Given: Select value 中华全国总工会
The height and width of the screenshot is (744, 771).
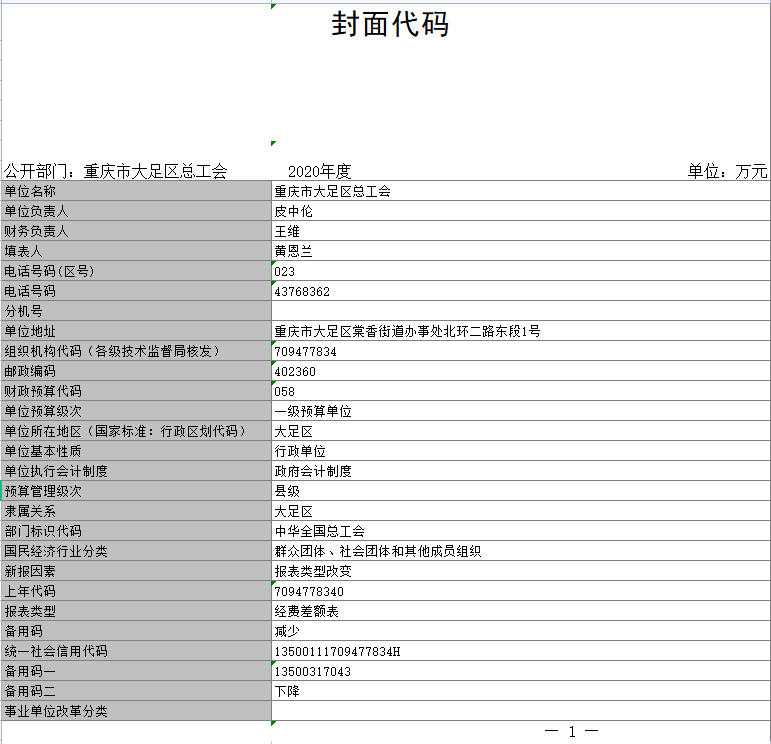Looking at the screenshot, I should [320, 532].
